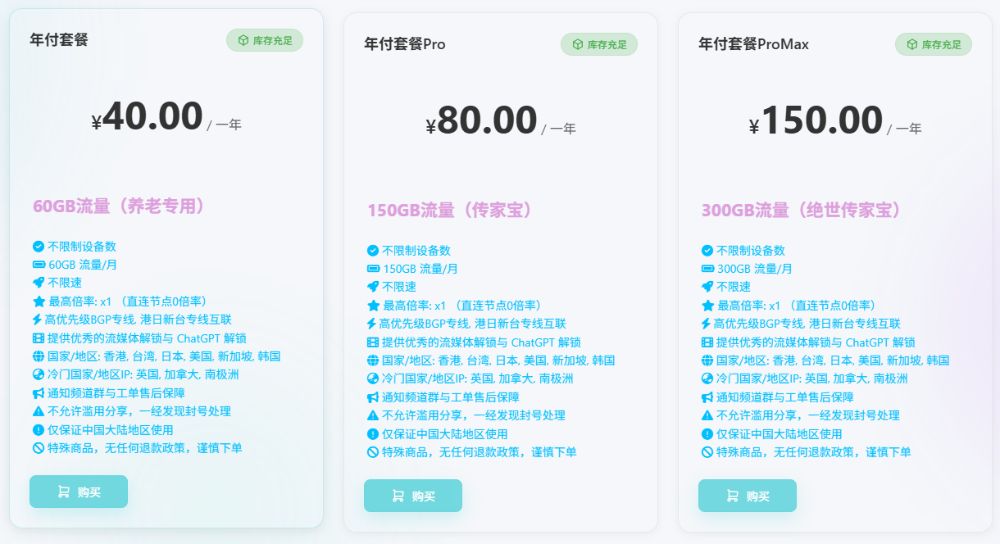Click the megaphone icon beside 通知频道群 in 年付套餐Pro card

pos(373,397)
